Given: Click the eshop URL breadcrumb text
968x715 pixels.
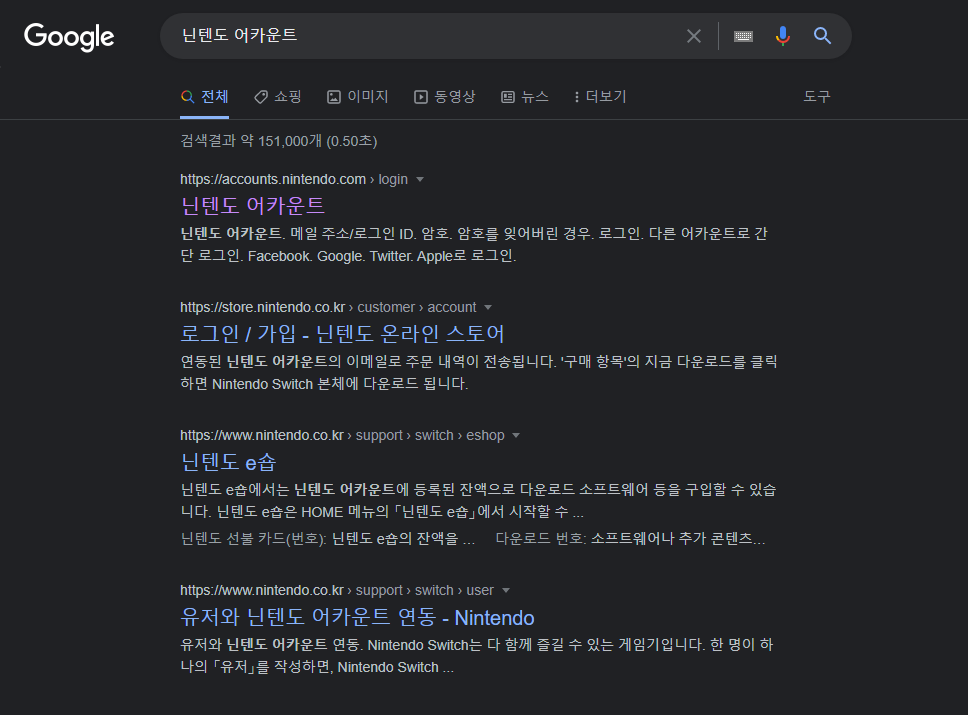Looking at the screenshot, I should click(485, 435).
